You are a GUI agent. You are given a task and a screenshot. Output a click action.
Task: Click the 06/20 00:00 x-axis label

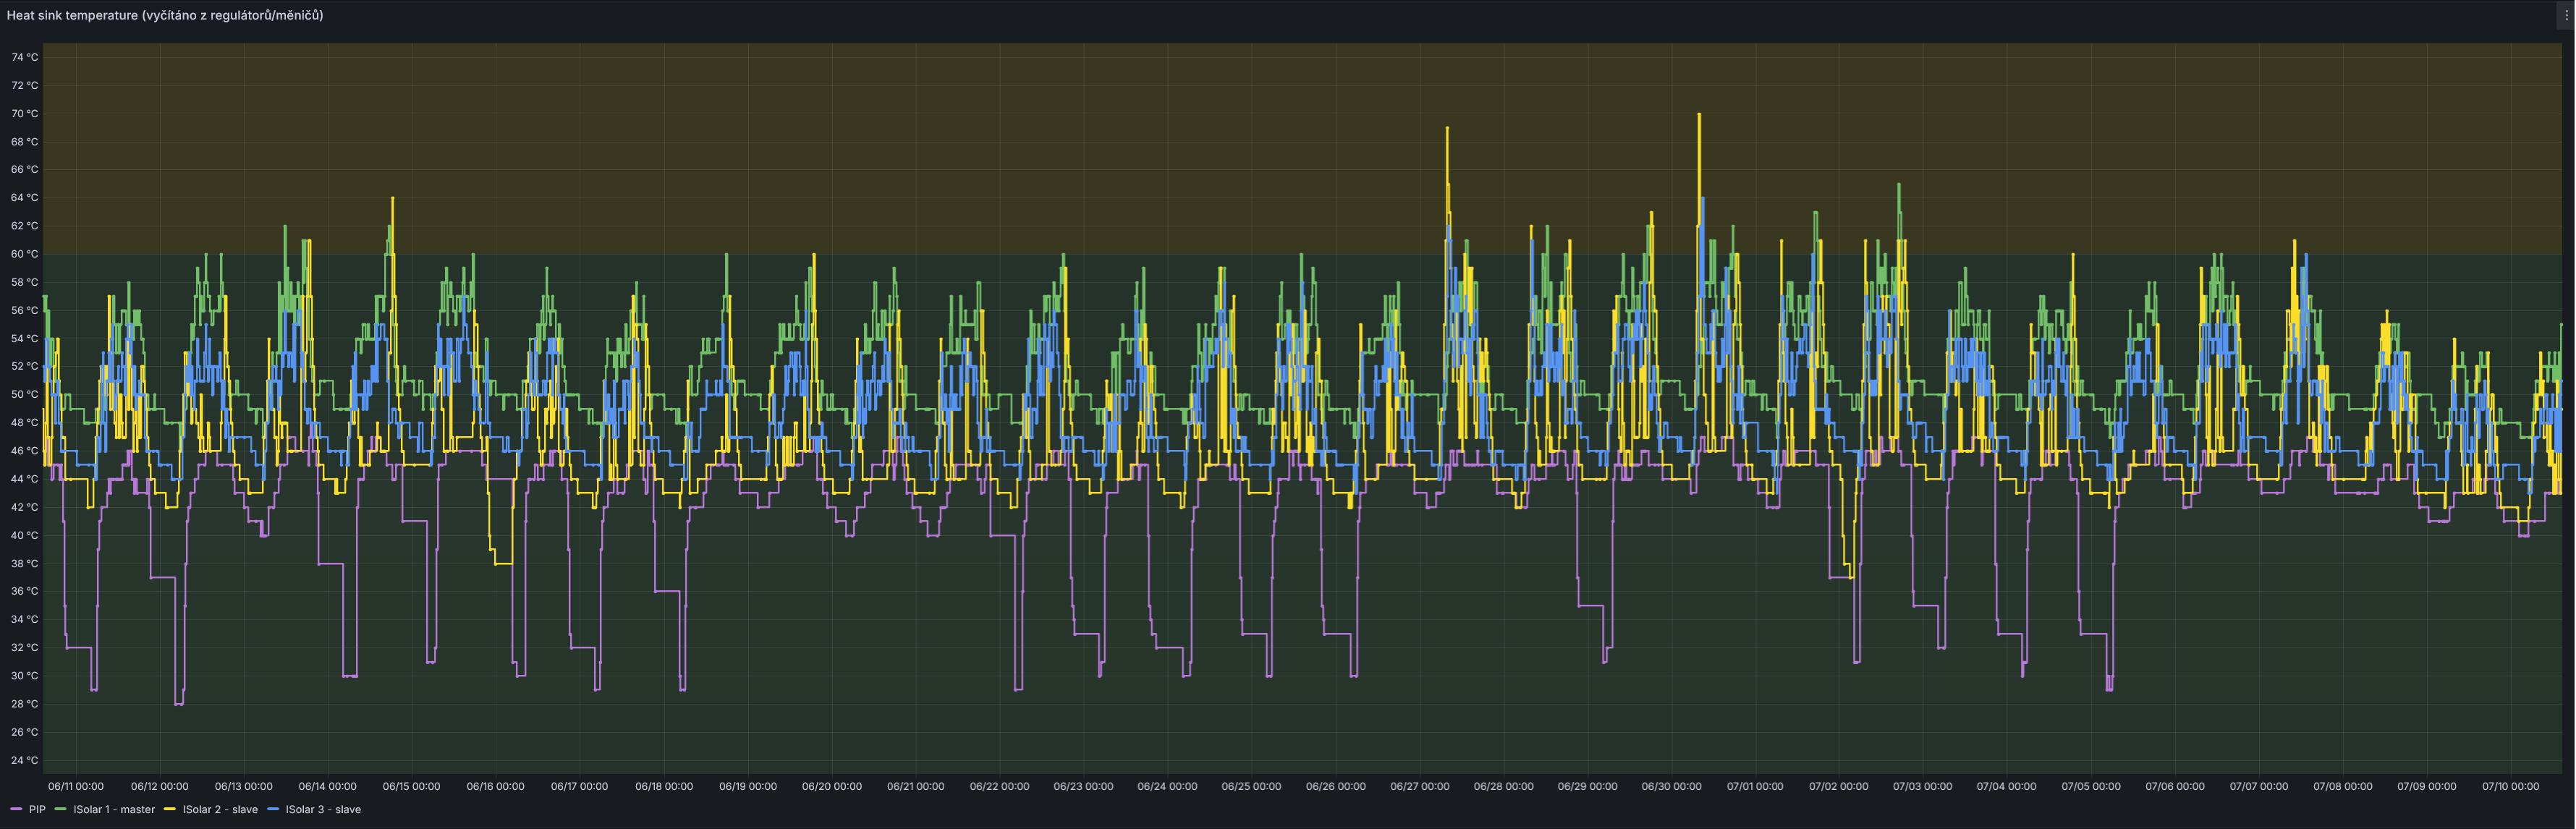coord(831,786)
